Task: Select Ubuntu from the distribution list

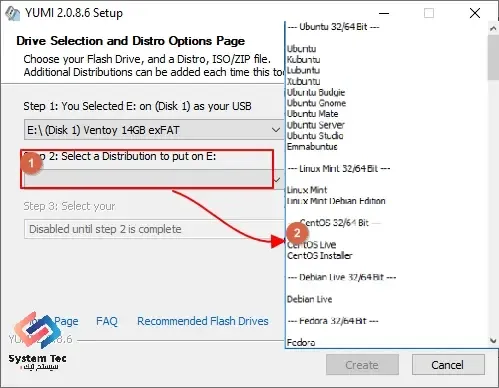Action: point(301,49)
